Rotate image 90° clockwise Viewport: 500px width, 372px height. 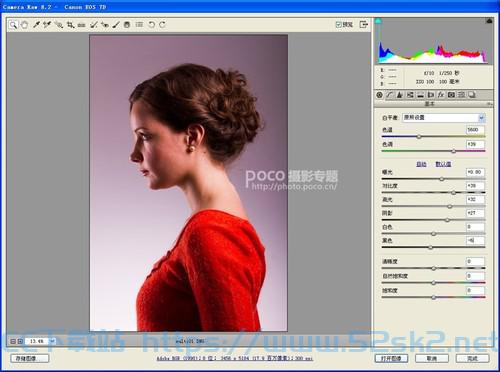pos(163,25)
